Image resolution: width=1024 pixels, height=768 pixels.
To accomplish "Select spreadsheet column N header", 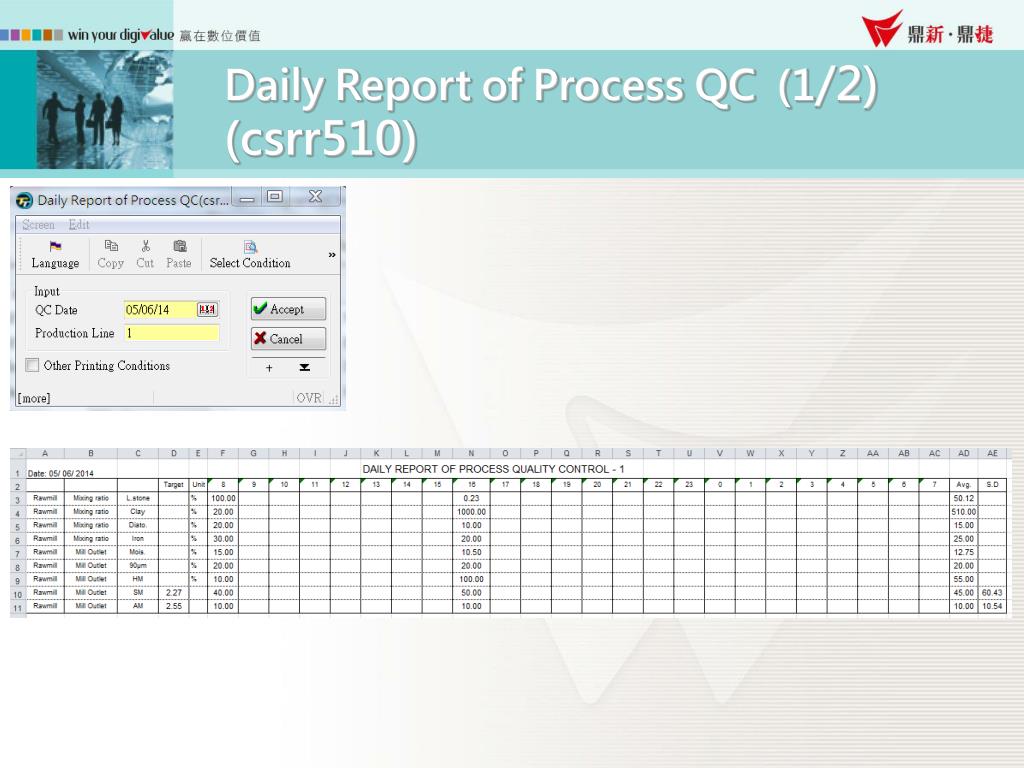I will click(x=471, y=453).
